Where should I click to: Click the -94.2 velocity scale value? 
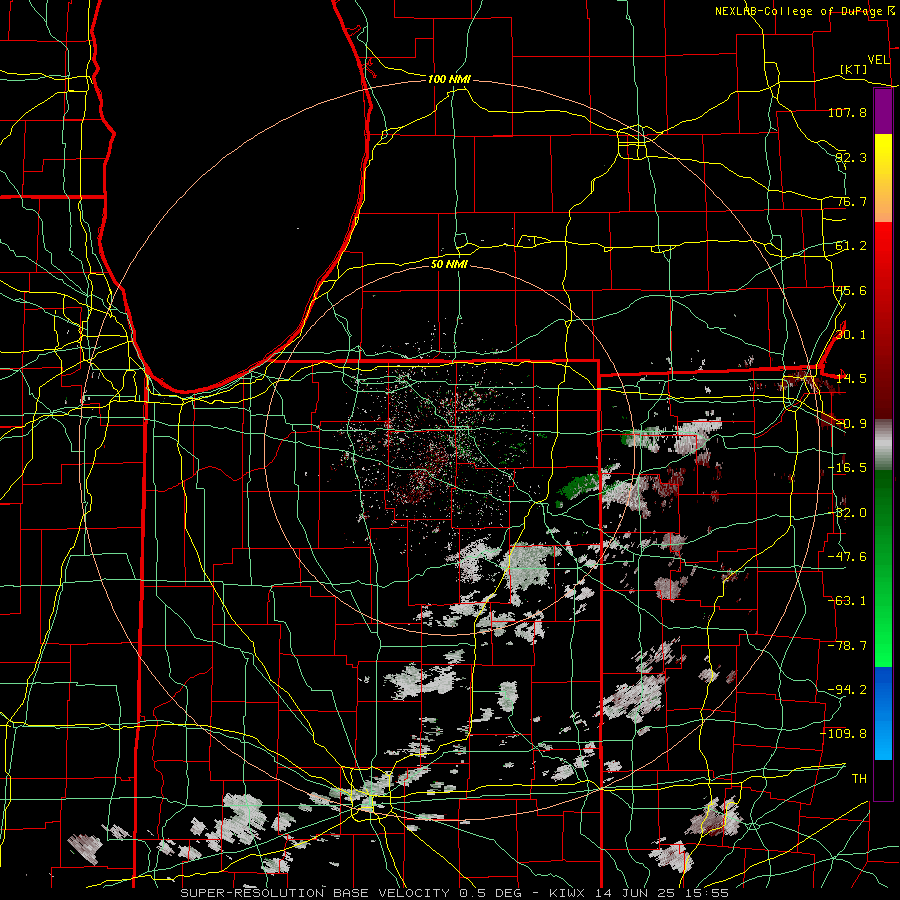[x=847, y=689]
